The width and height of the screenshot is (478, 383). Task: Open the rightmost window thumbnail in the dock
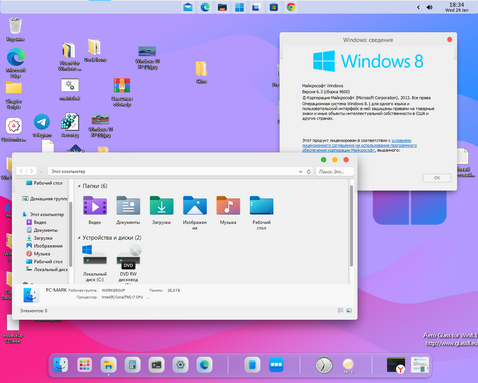(420, 365)
